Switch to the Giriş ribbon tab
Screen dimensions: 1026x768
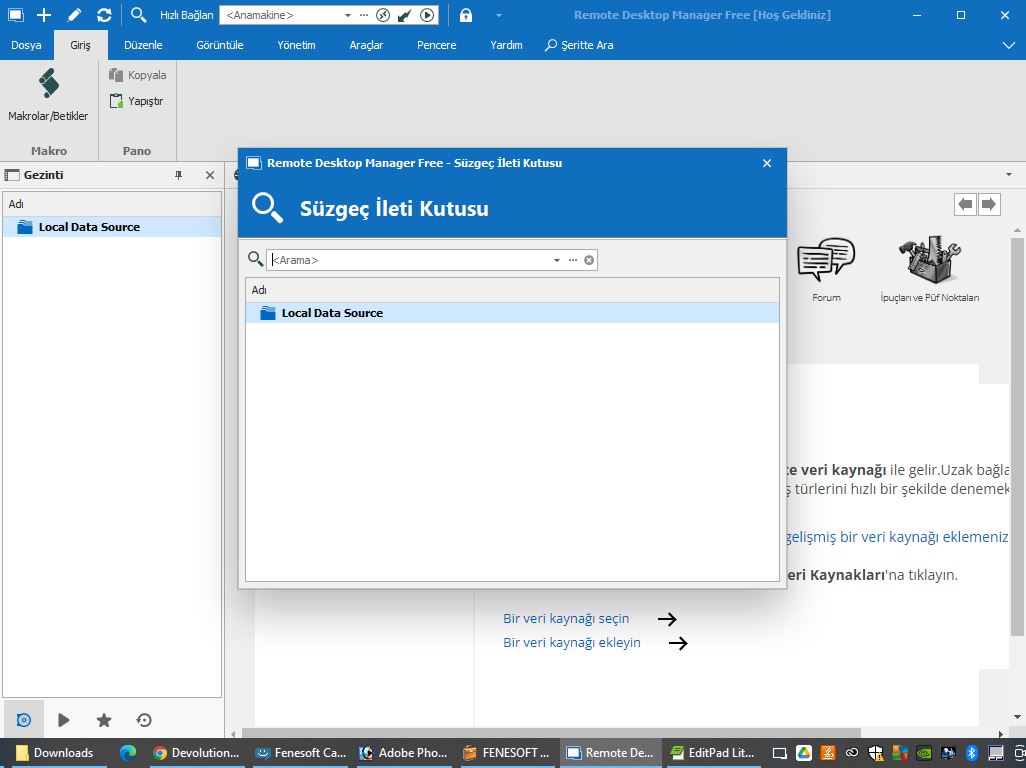(80, 45)
